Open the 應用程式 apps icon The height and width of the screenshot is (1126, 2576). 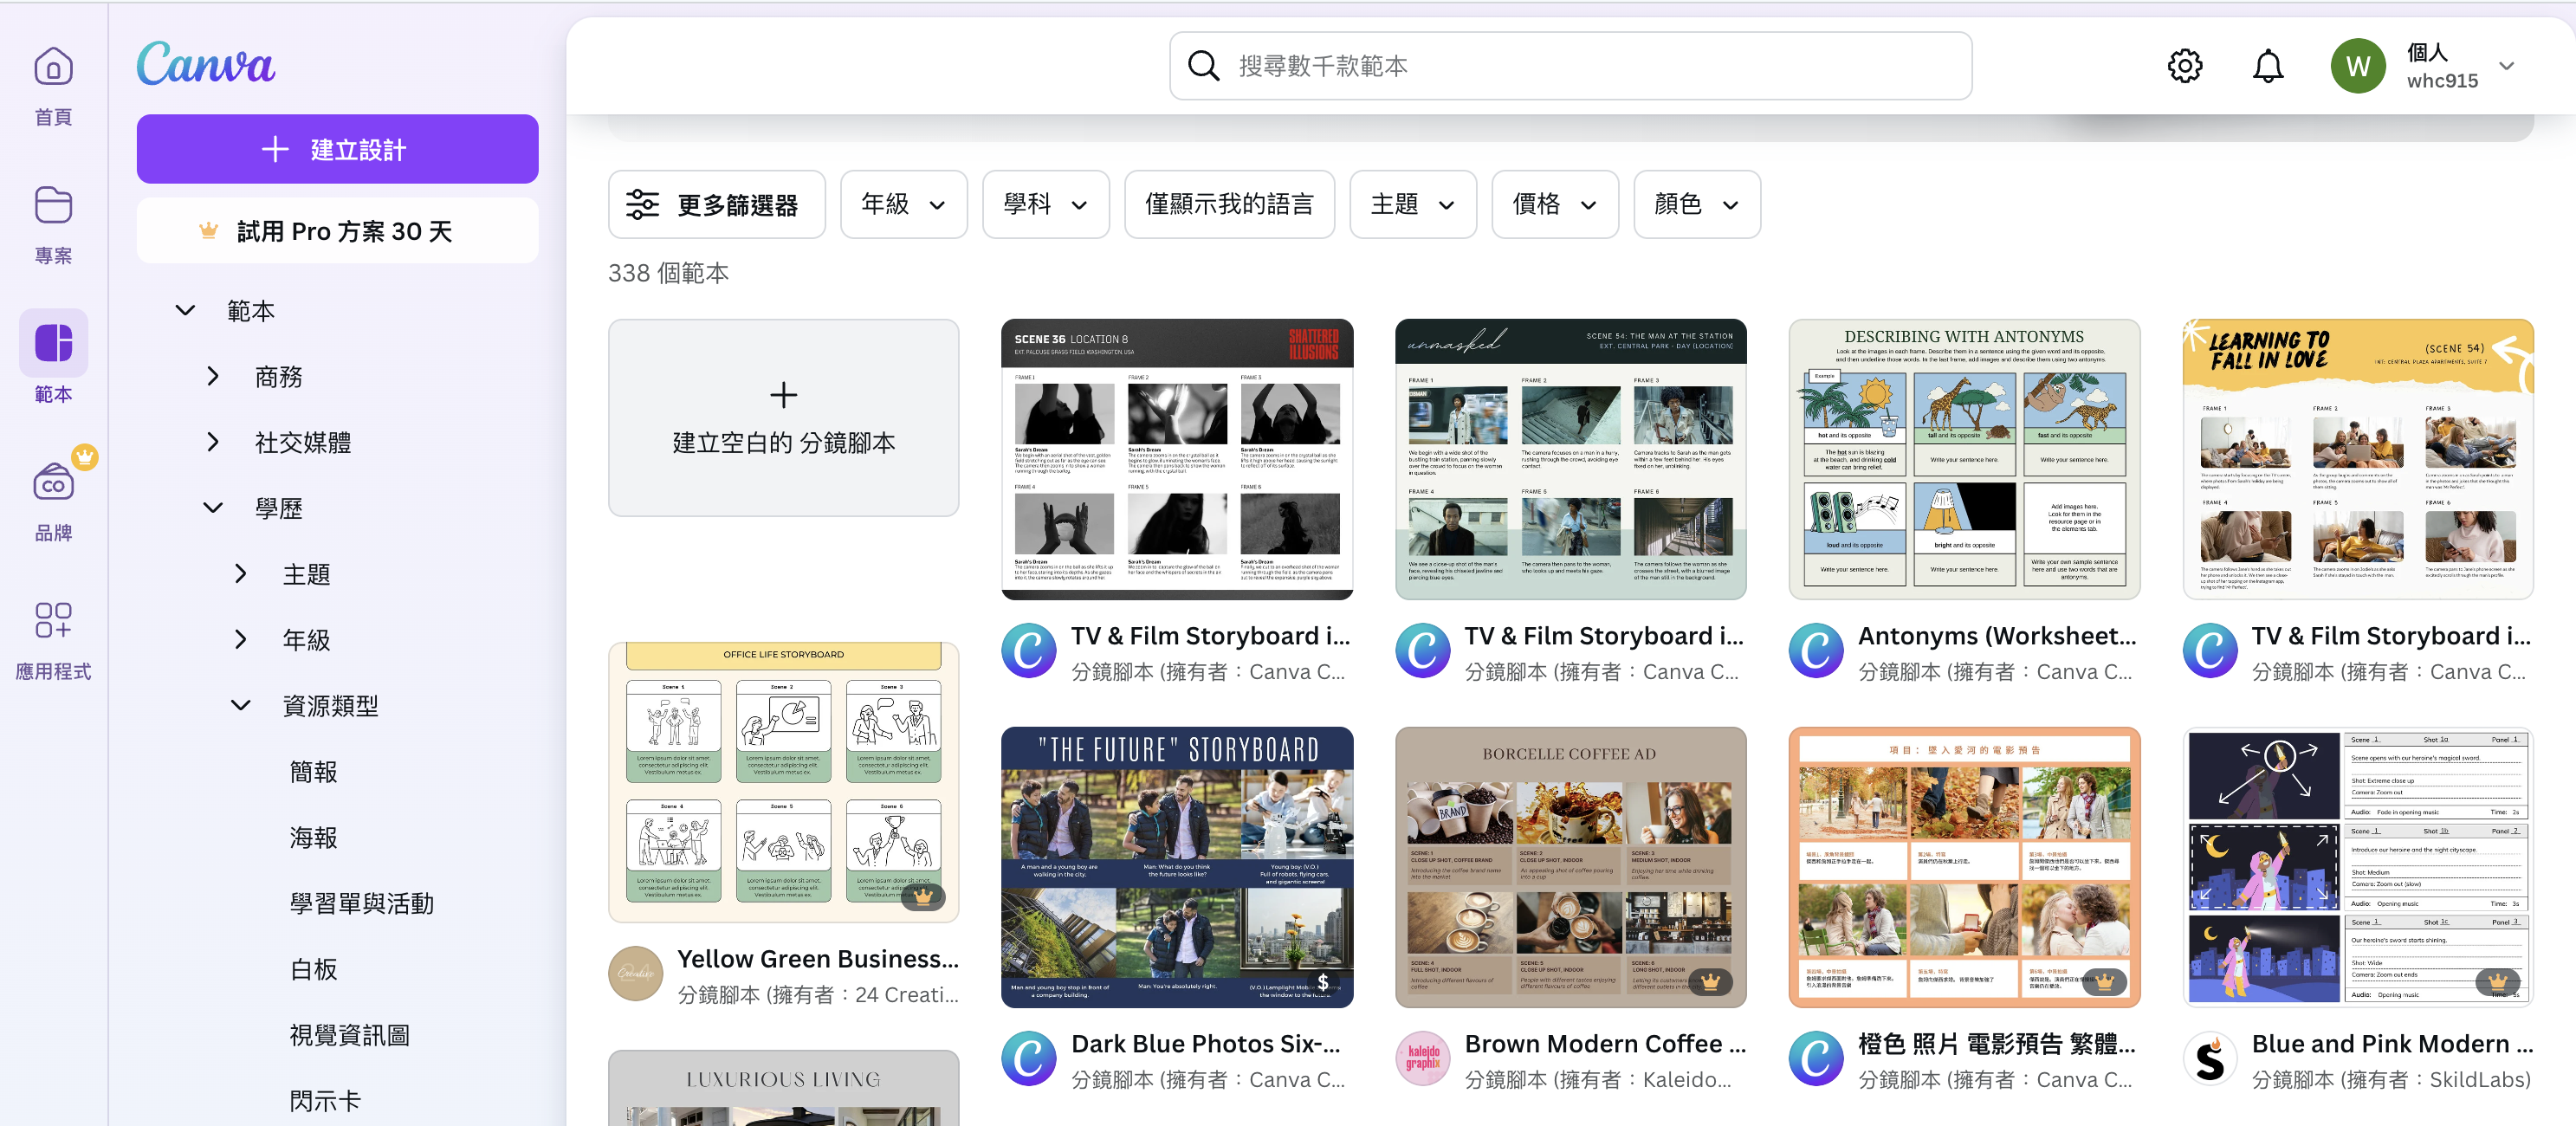pos(53,620)
